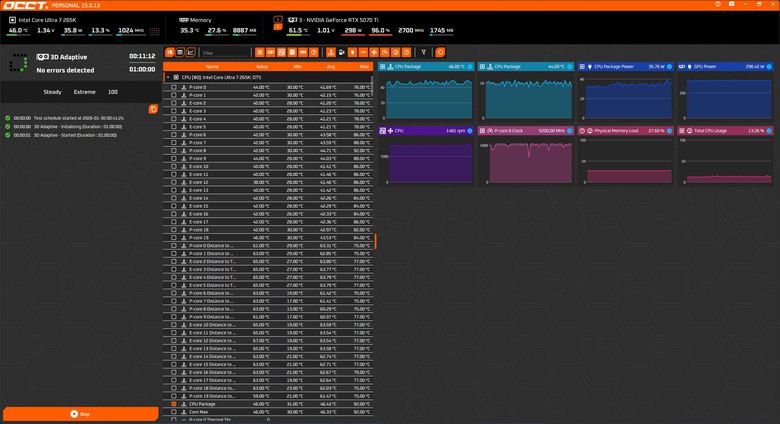
Task: Open help icon in title bar
Action: (x=718, y=4)
